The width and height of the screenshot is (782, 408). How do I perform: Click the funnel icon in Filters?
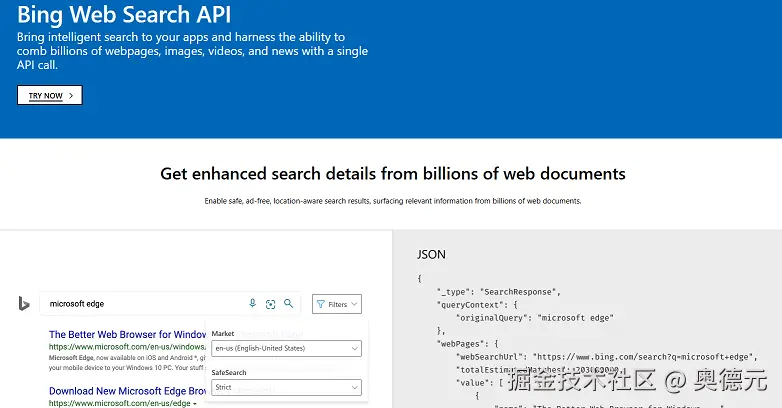321,304
